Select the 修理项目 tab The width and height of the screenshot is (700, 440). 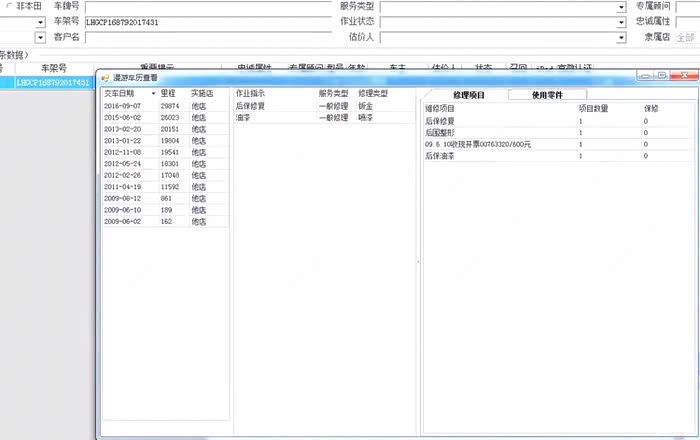click(468, 95)
